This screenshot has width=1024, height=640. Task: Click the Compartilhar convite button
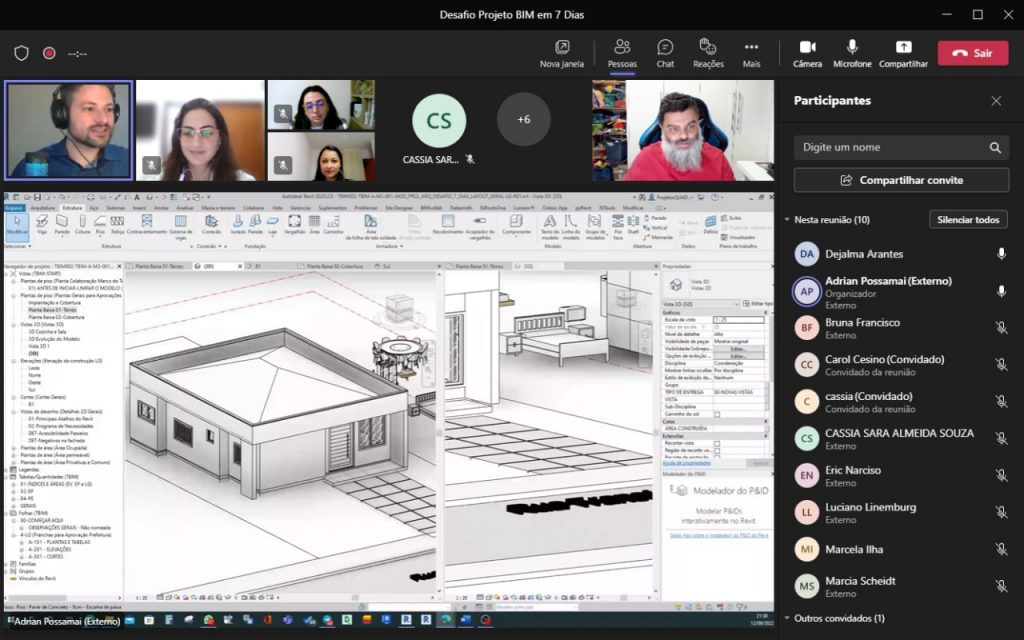point(901,180)
